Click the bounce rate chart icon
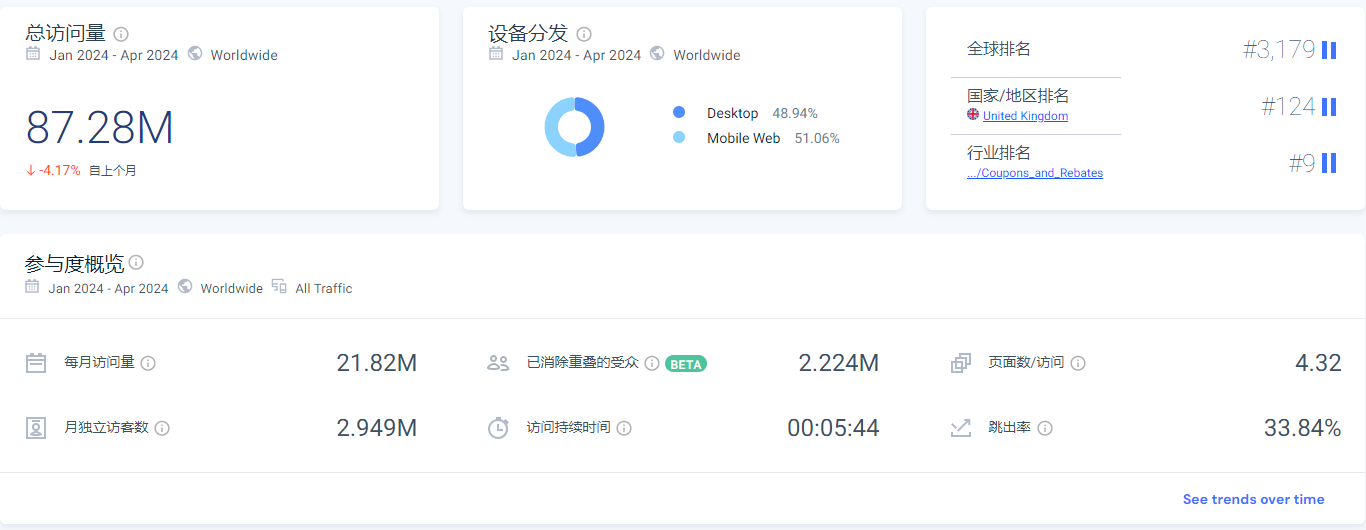Screen dimensions: 1366x530 (961, 428)
